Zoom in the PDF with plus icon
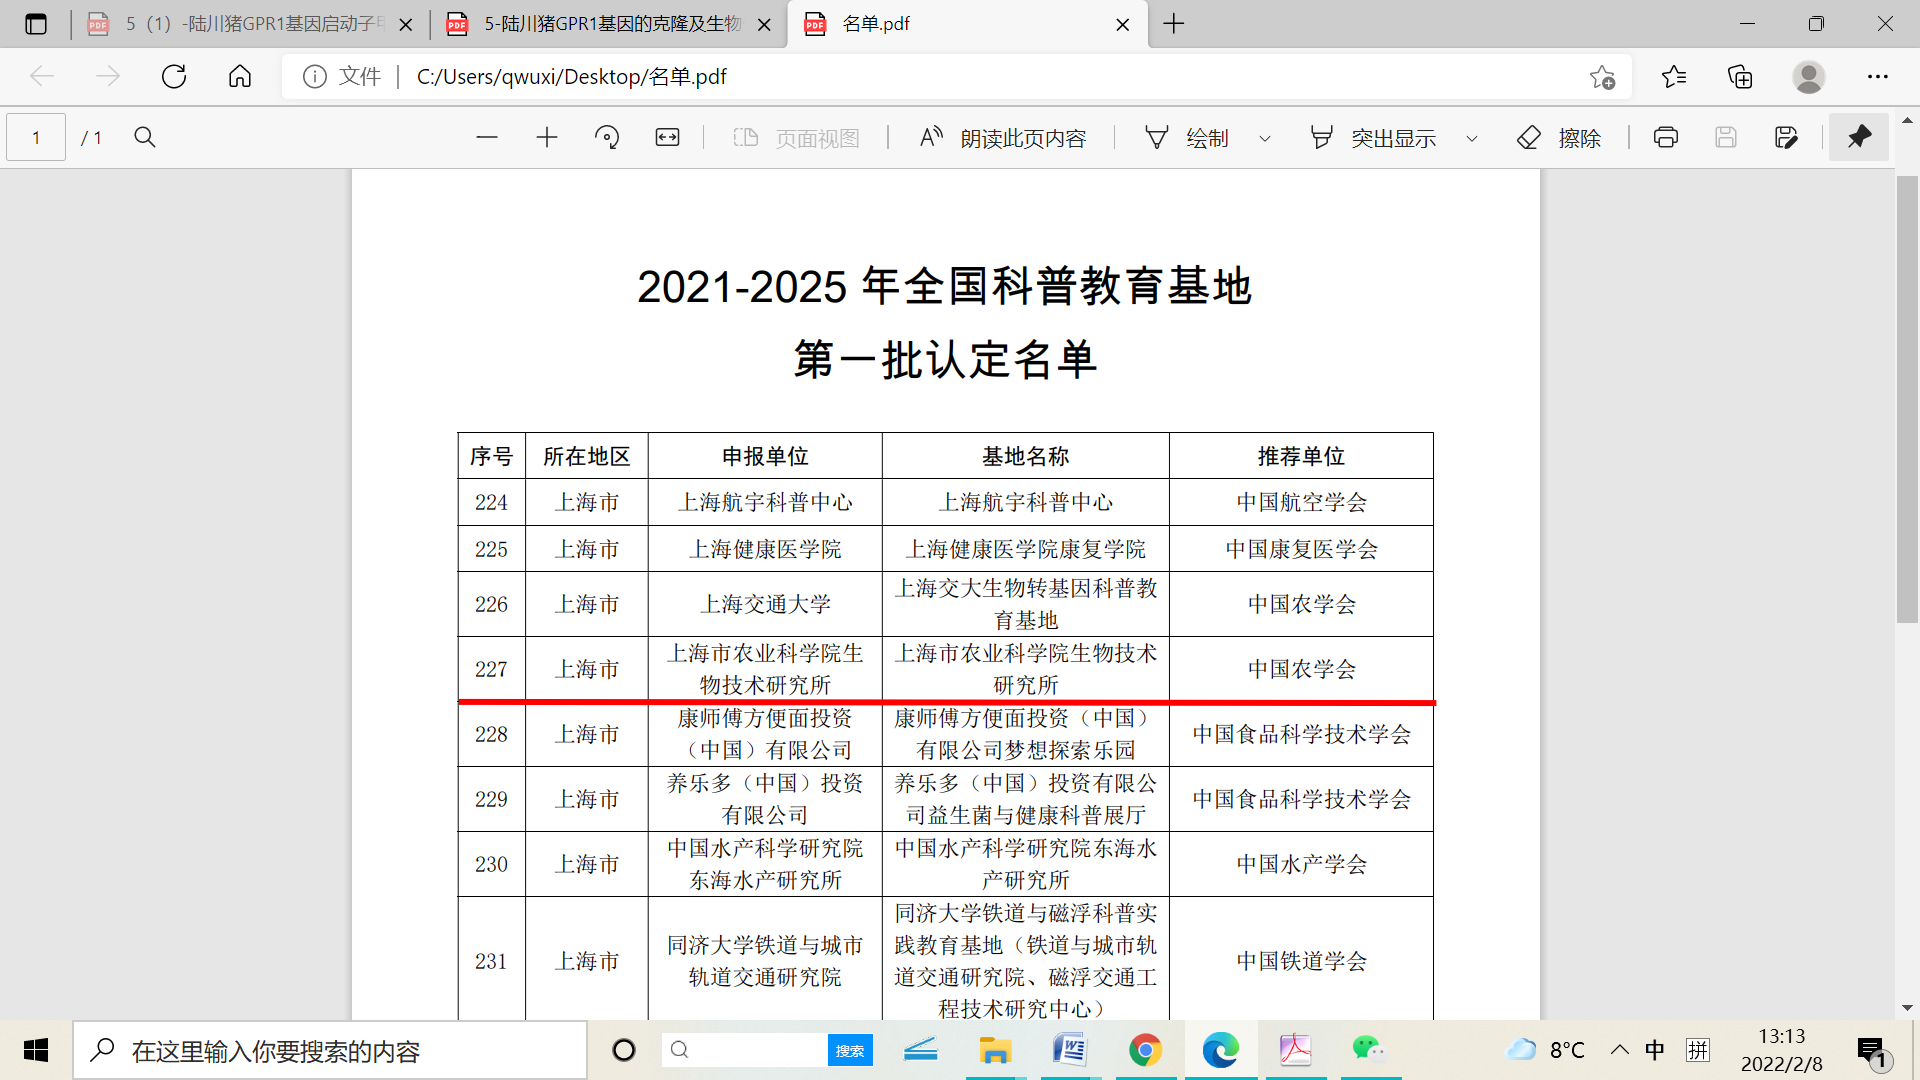The height and width of the screenshot is (1080, 1920). click(547, 138)
